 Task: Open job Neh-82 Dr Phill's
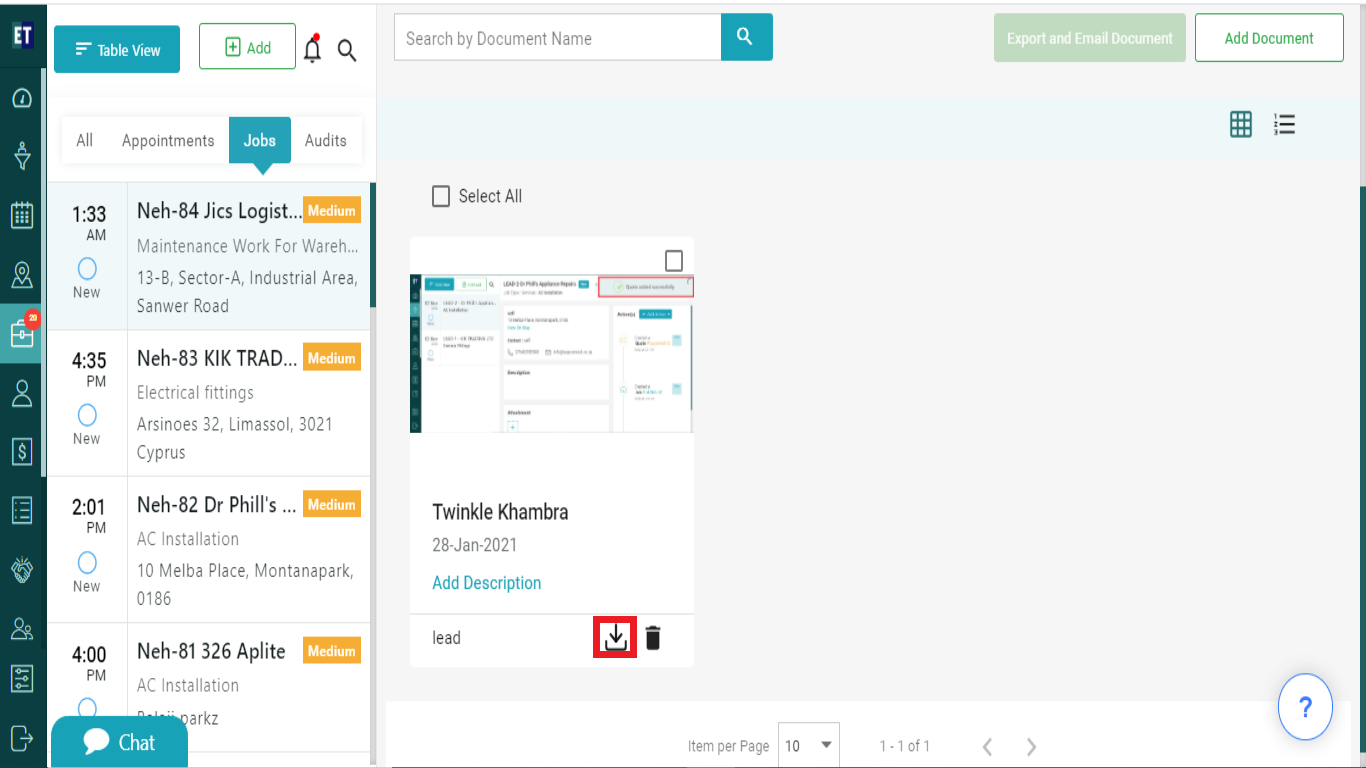pyautogui.click(x=209, y=550)
